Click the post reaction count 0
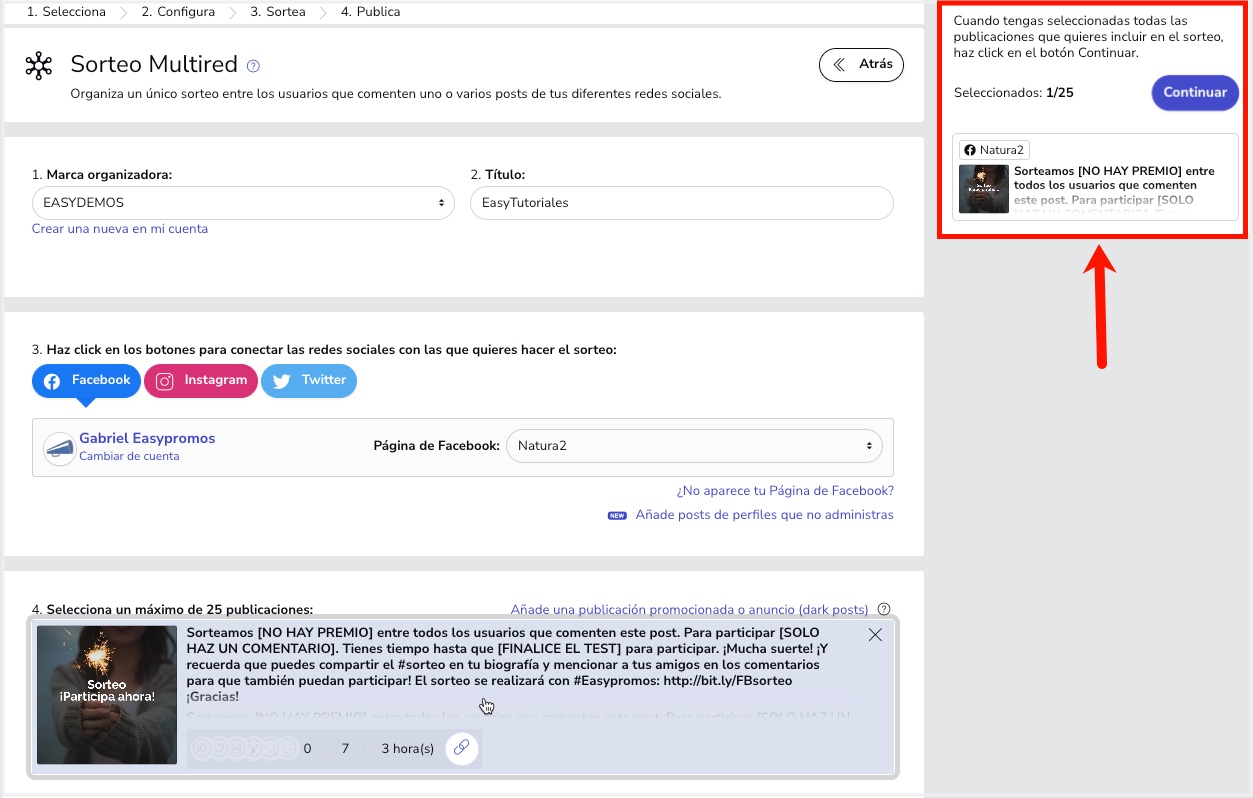Screen dimensions: 1253x798 (x=307, y=748)
